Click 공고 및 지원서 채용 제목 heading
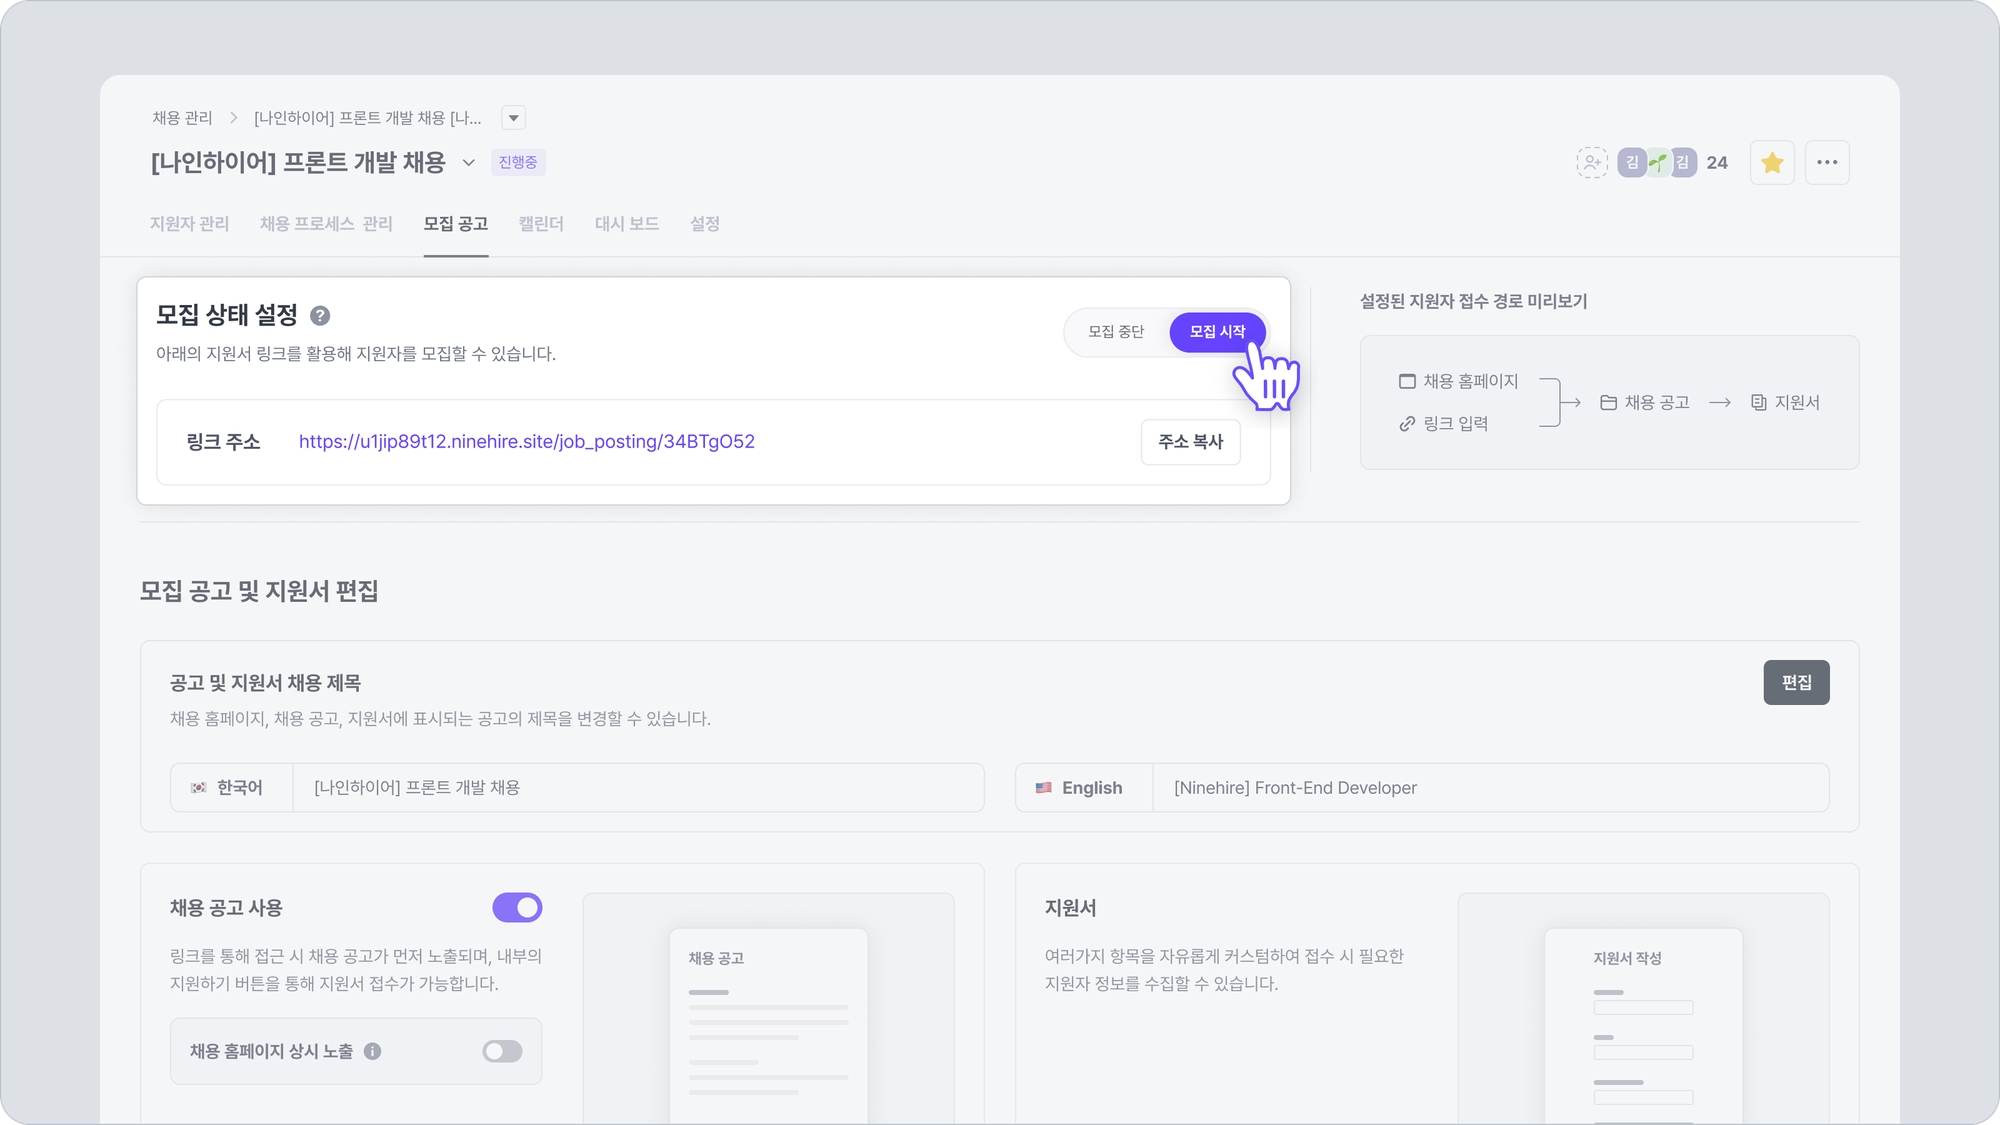 coord(265,683)
